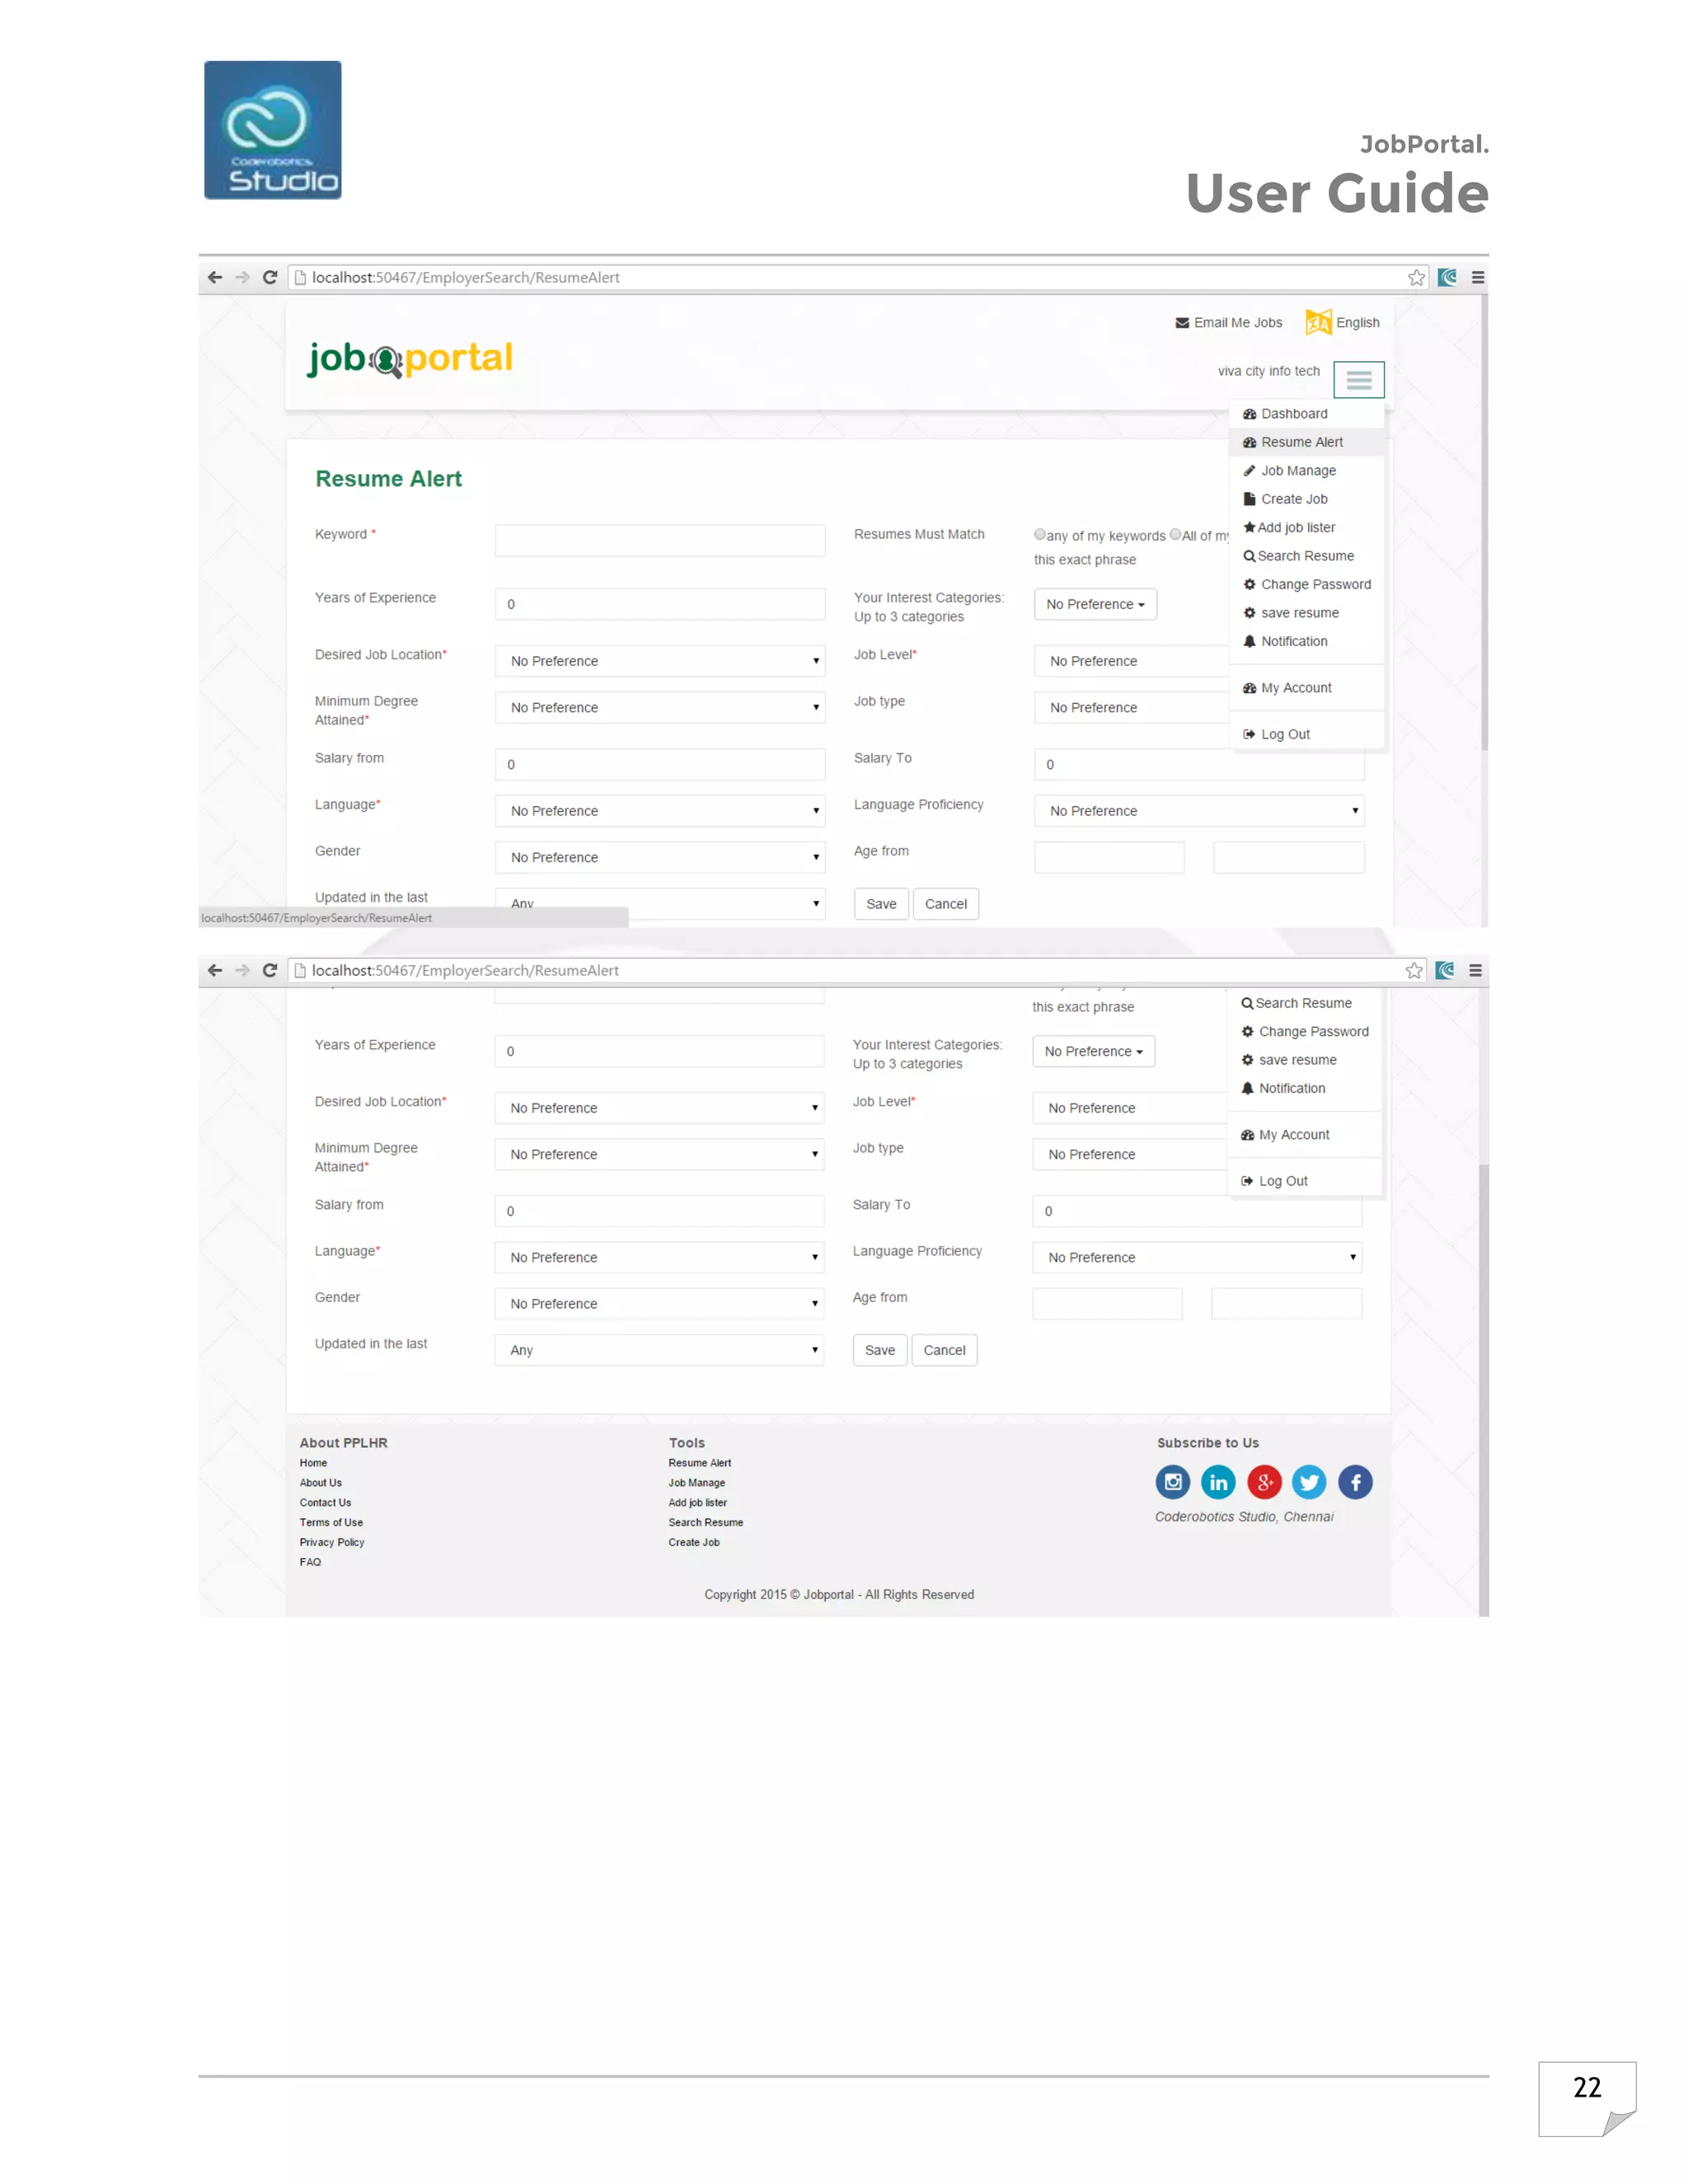The width and height of the screenshot is (1688, 2184).
Task: Open the LinkedIn social icon
Action: [x=1218, y=1481]
